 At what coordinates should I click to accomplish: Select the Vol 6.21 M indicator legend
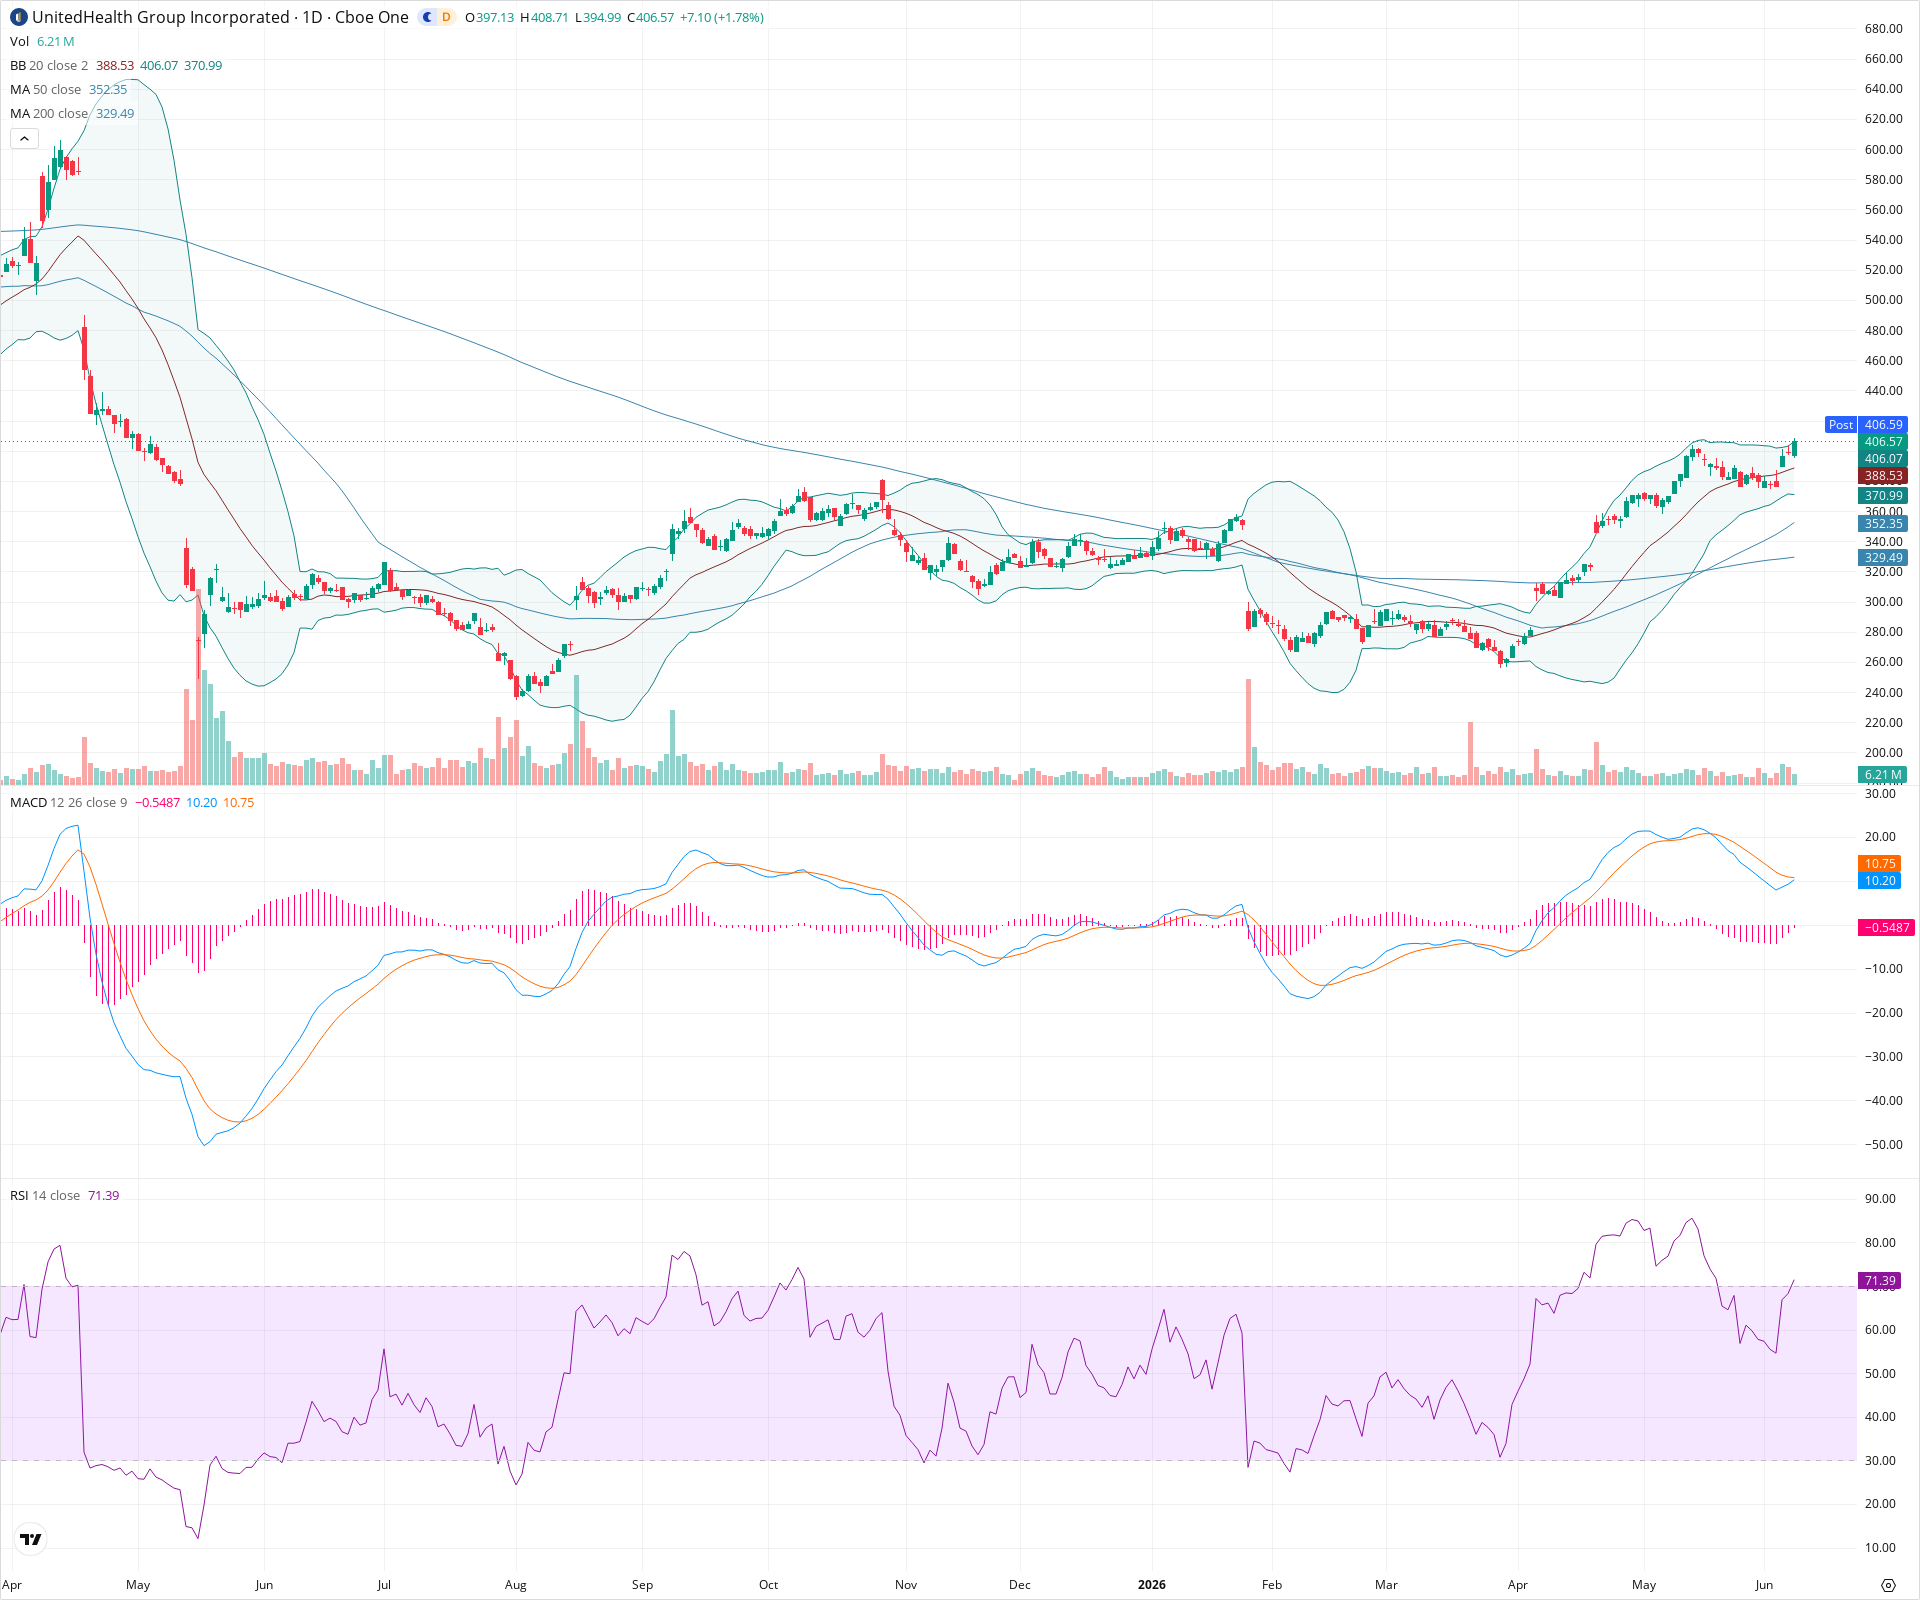point(42,41)
